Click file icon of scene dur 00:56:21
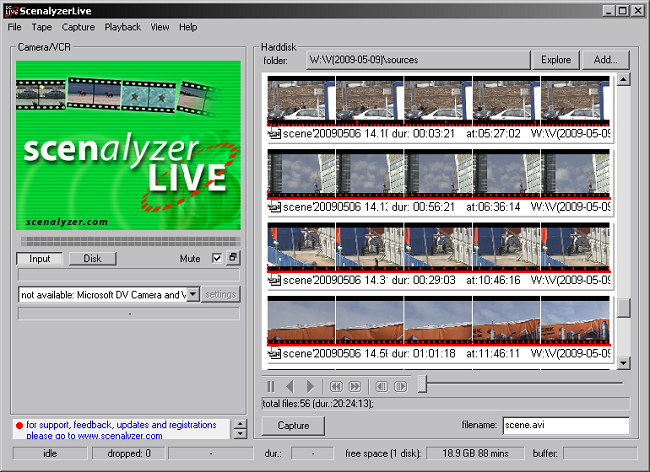 pyautogui.click(x=274, y=206)
